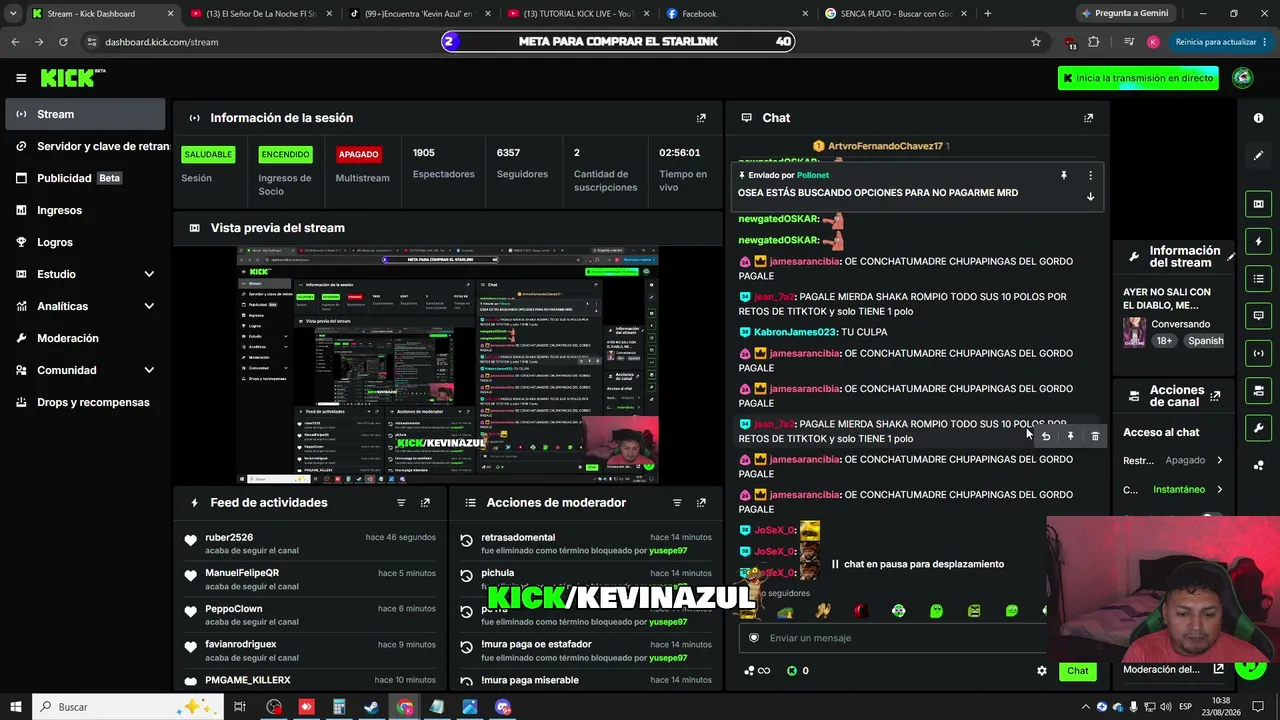Click the Conversando category thumbnail
The image size is (1280, 720).
point(1135,332)
